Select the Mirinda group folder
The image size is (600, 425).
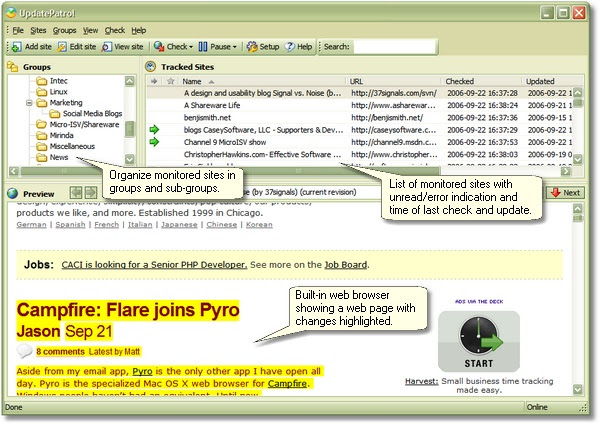[55, 135]
